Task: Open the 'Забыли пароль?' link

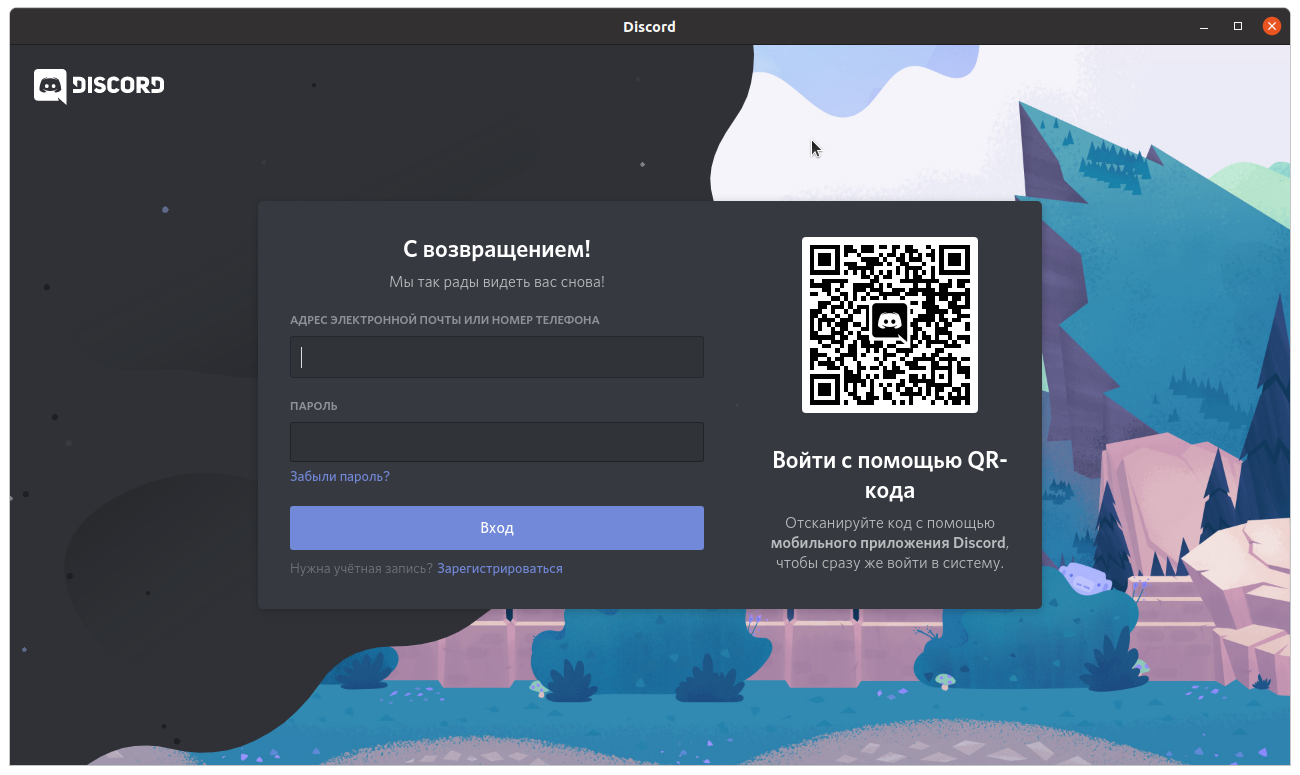Action: tap(340, 477)
